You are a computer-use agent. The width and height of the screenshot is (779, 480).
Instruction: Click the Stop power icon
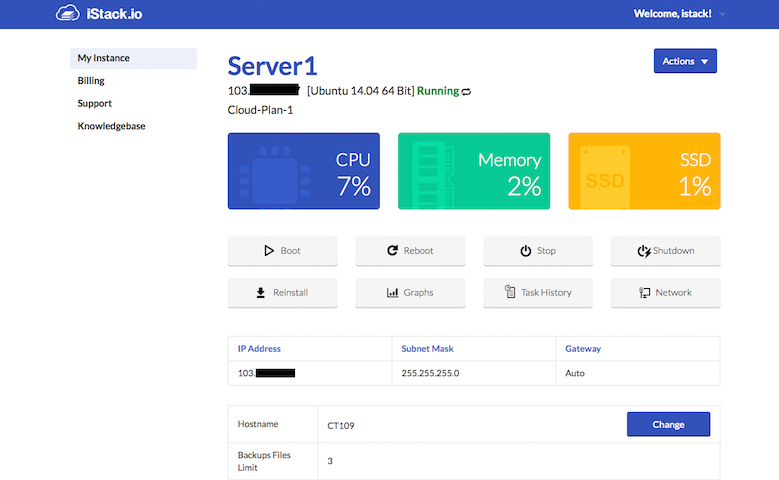526,251
